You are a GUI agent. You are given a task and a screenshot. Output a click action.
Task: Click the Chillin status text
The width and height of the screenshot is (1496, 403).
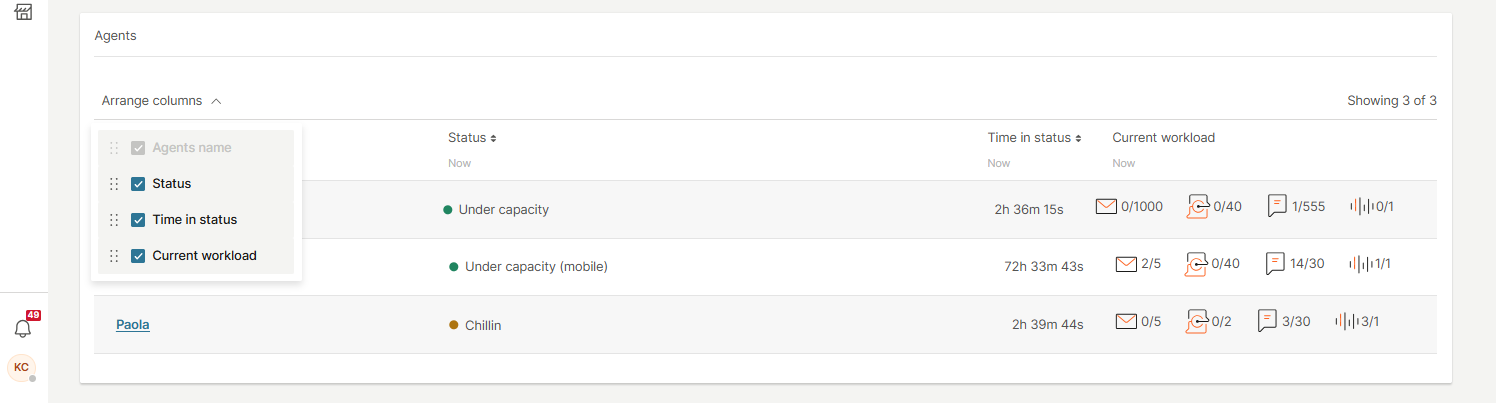(x=483, y=325)
